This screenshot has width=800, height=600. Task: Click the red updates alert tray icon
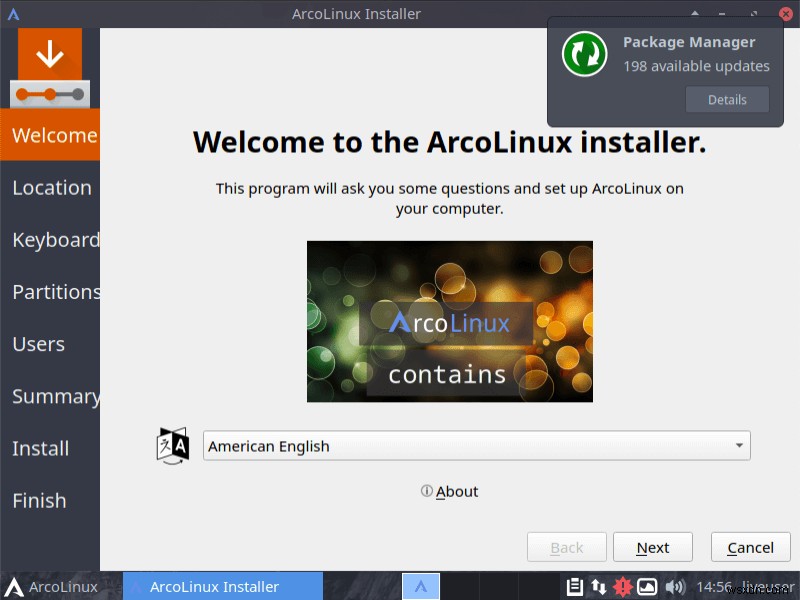[x=622, y=587]
